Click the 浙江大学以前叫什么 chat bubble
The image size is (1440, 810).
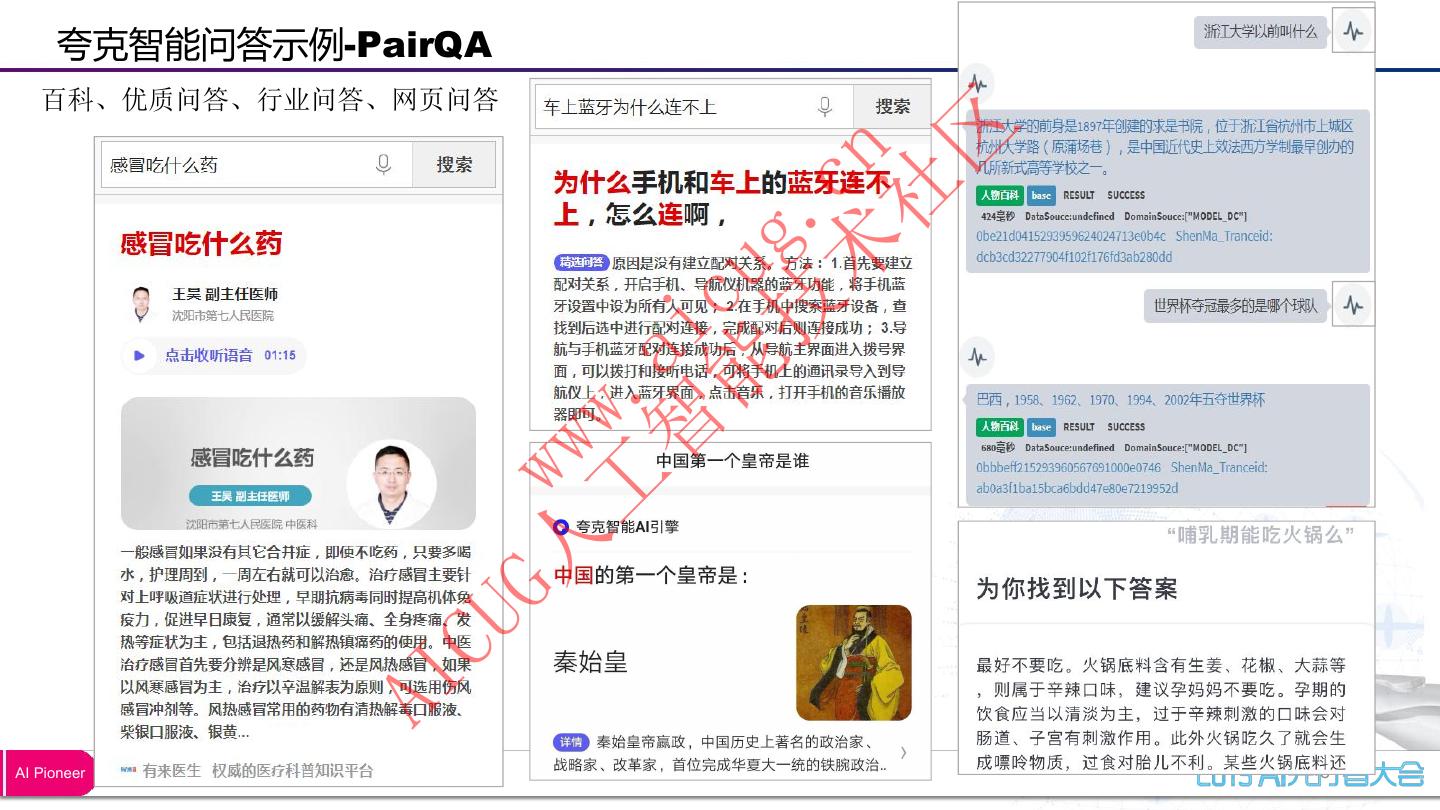point(1260,32)
